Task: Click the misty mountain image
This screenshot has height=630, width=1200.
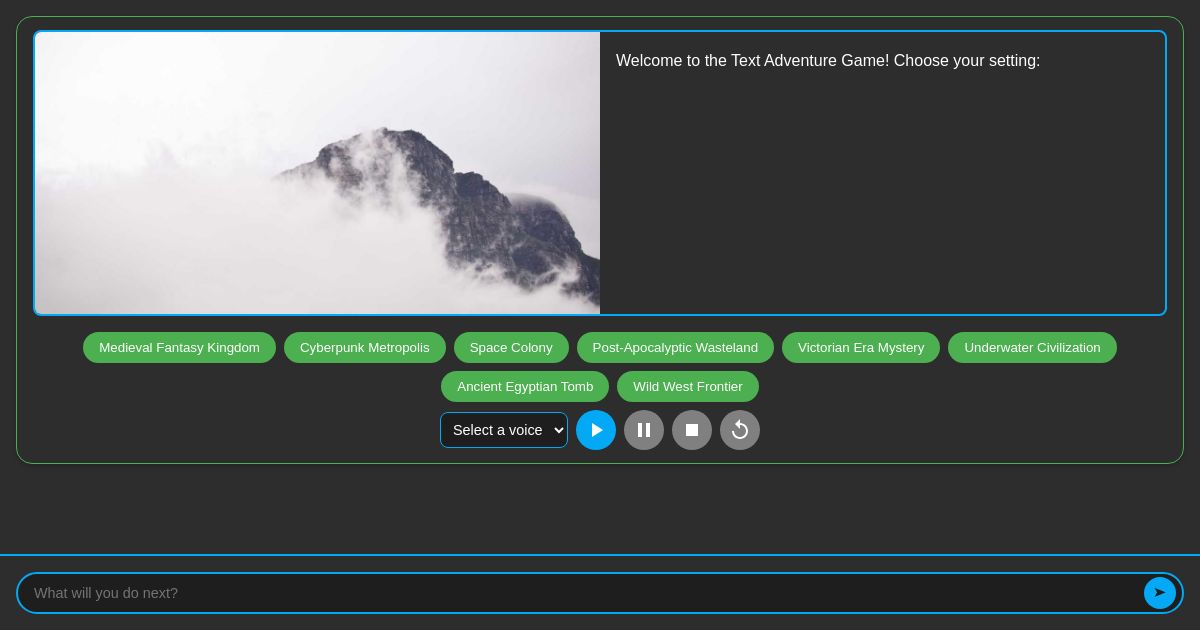Action: click(317, 173)
